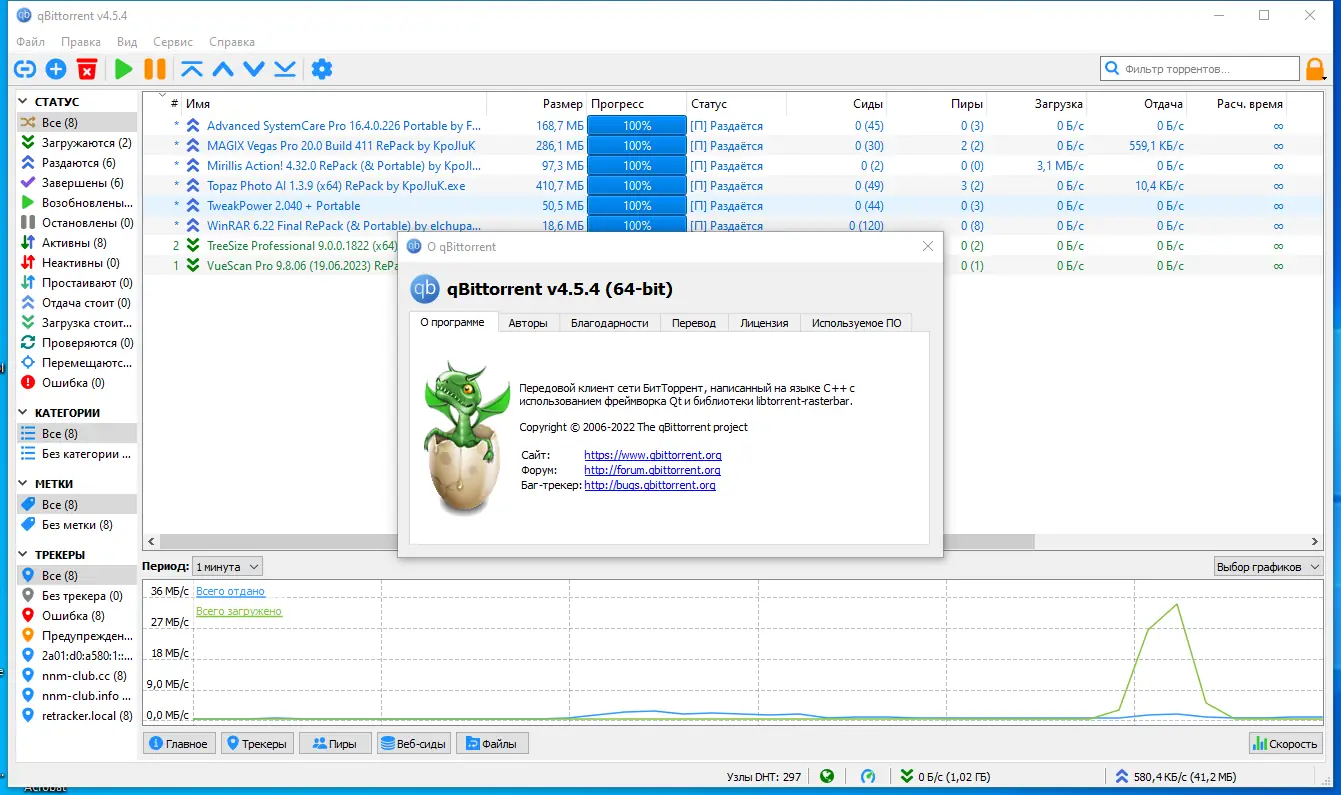This screenshot has height=795, width=1341.
Task: Switch to the 'Авторы' tab in About dialog
Action: pyautogui.click(x=528, y=322)
